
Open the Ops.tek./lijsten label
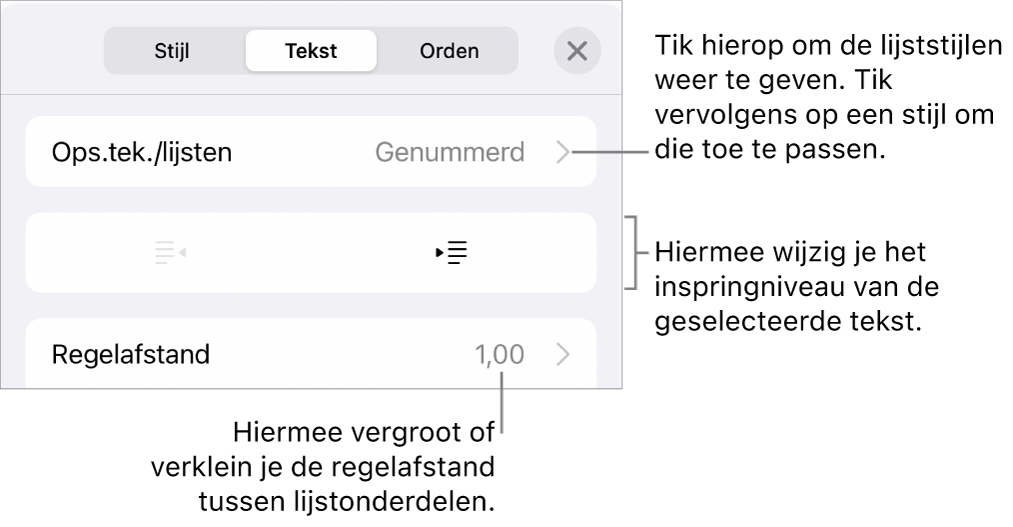pyautogui.click(x=141, y=153)
